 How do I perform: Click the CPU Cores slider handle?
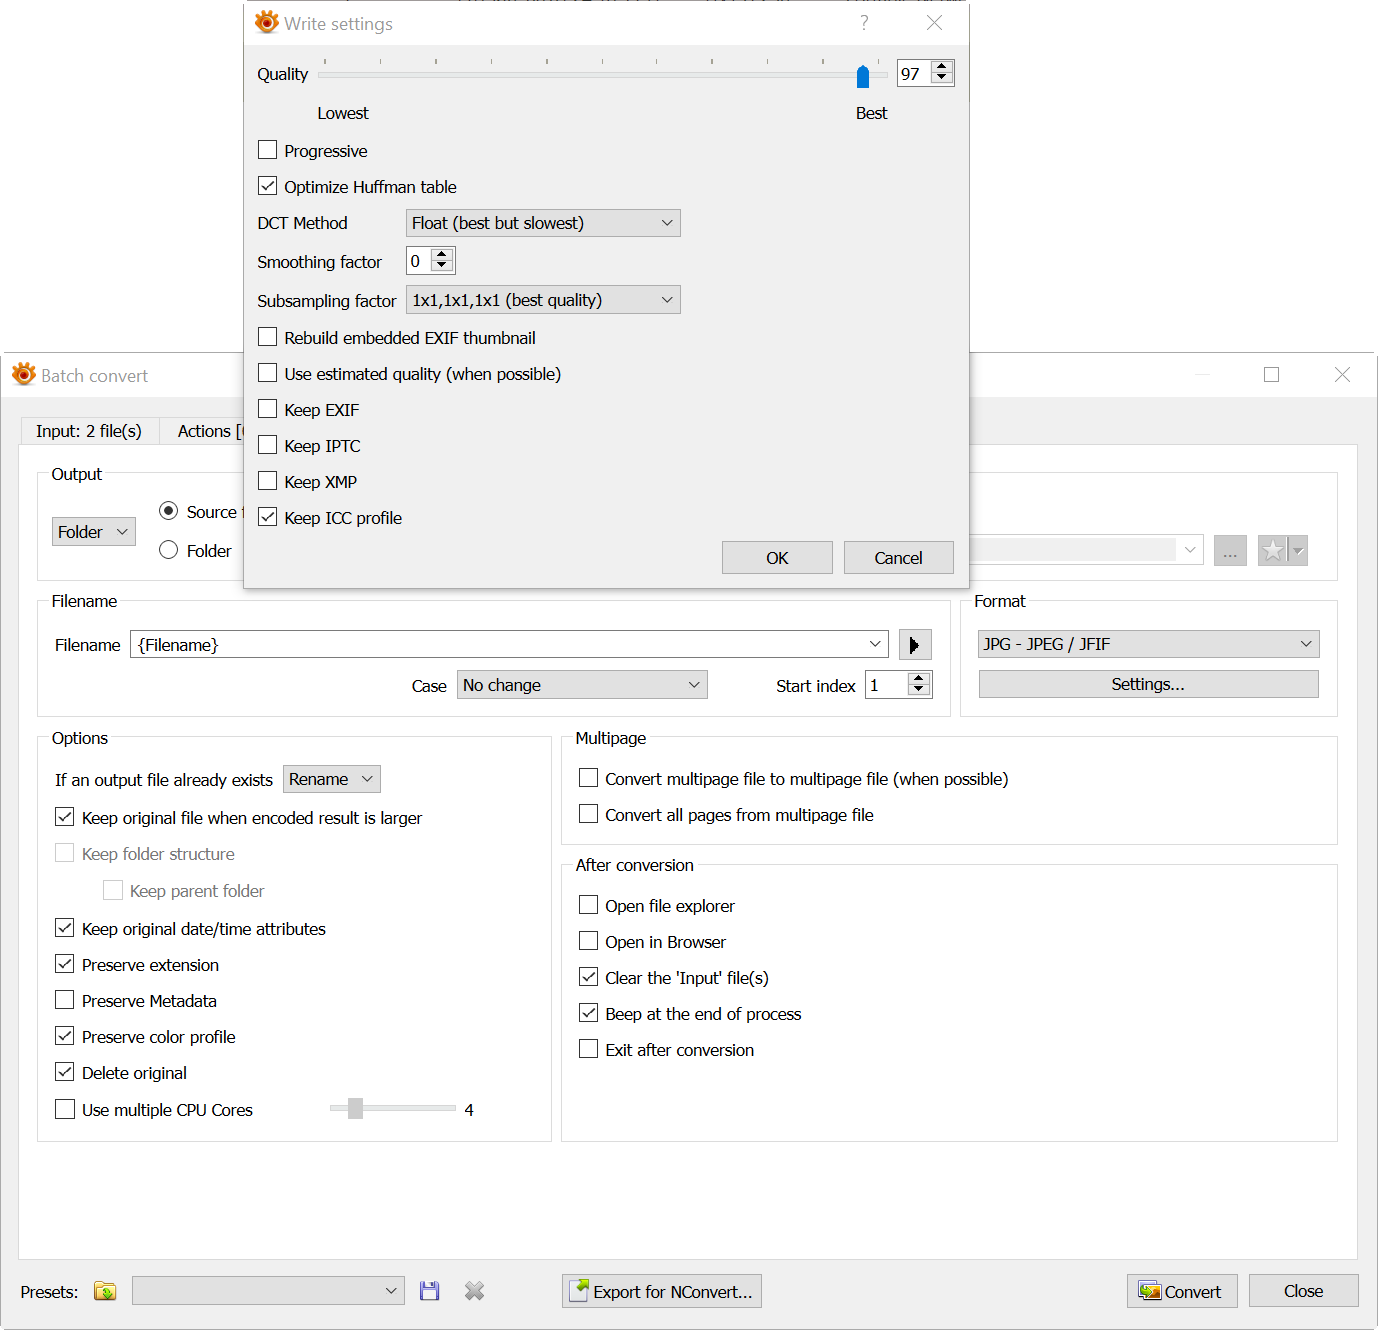tap(355, 1108)
